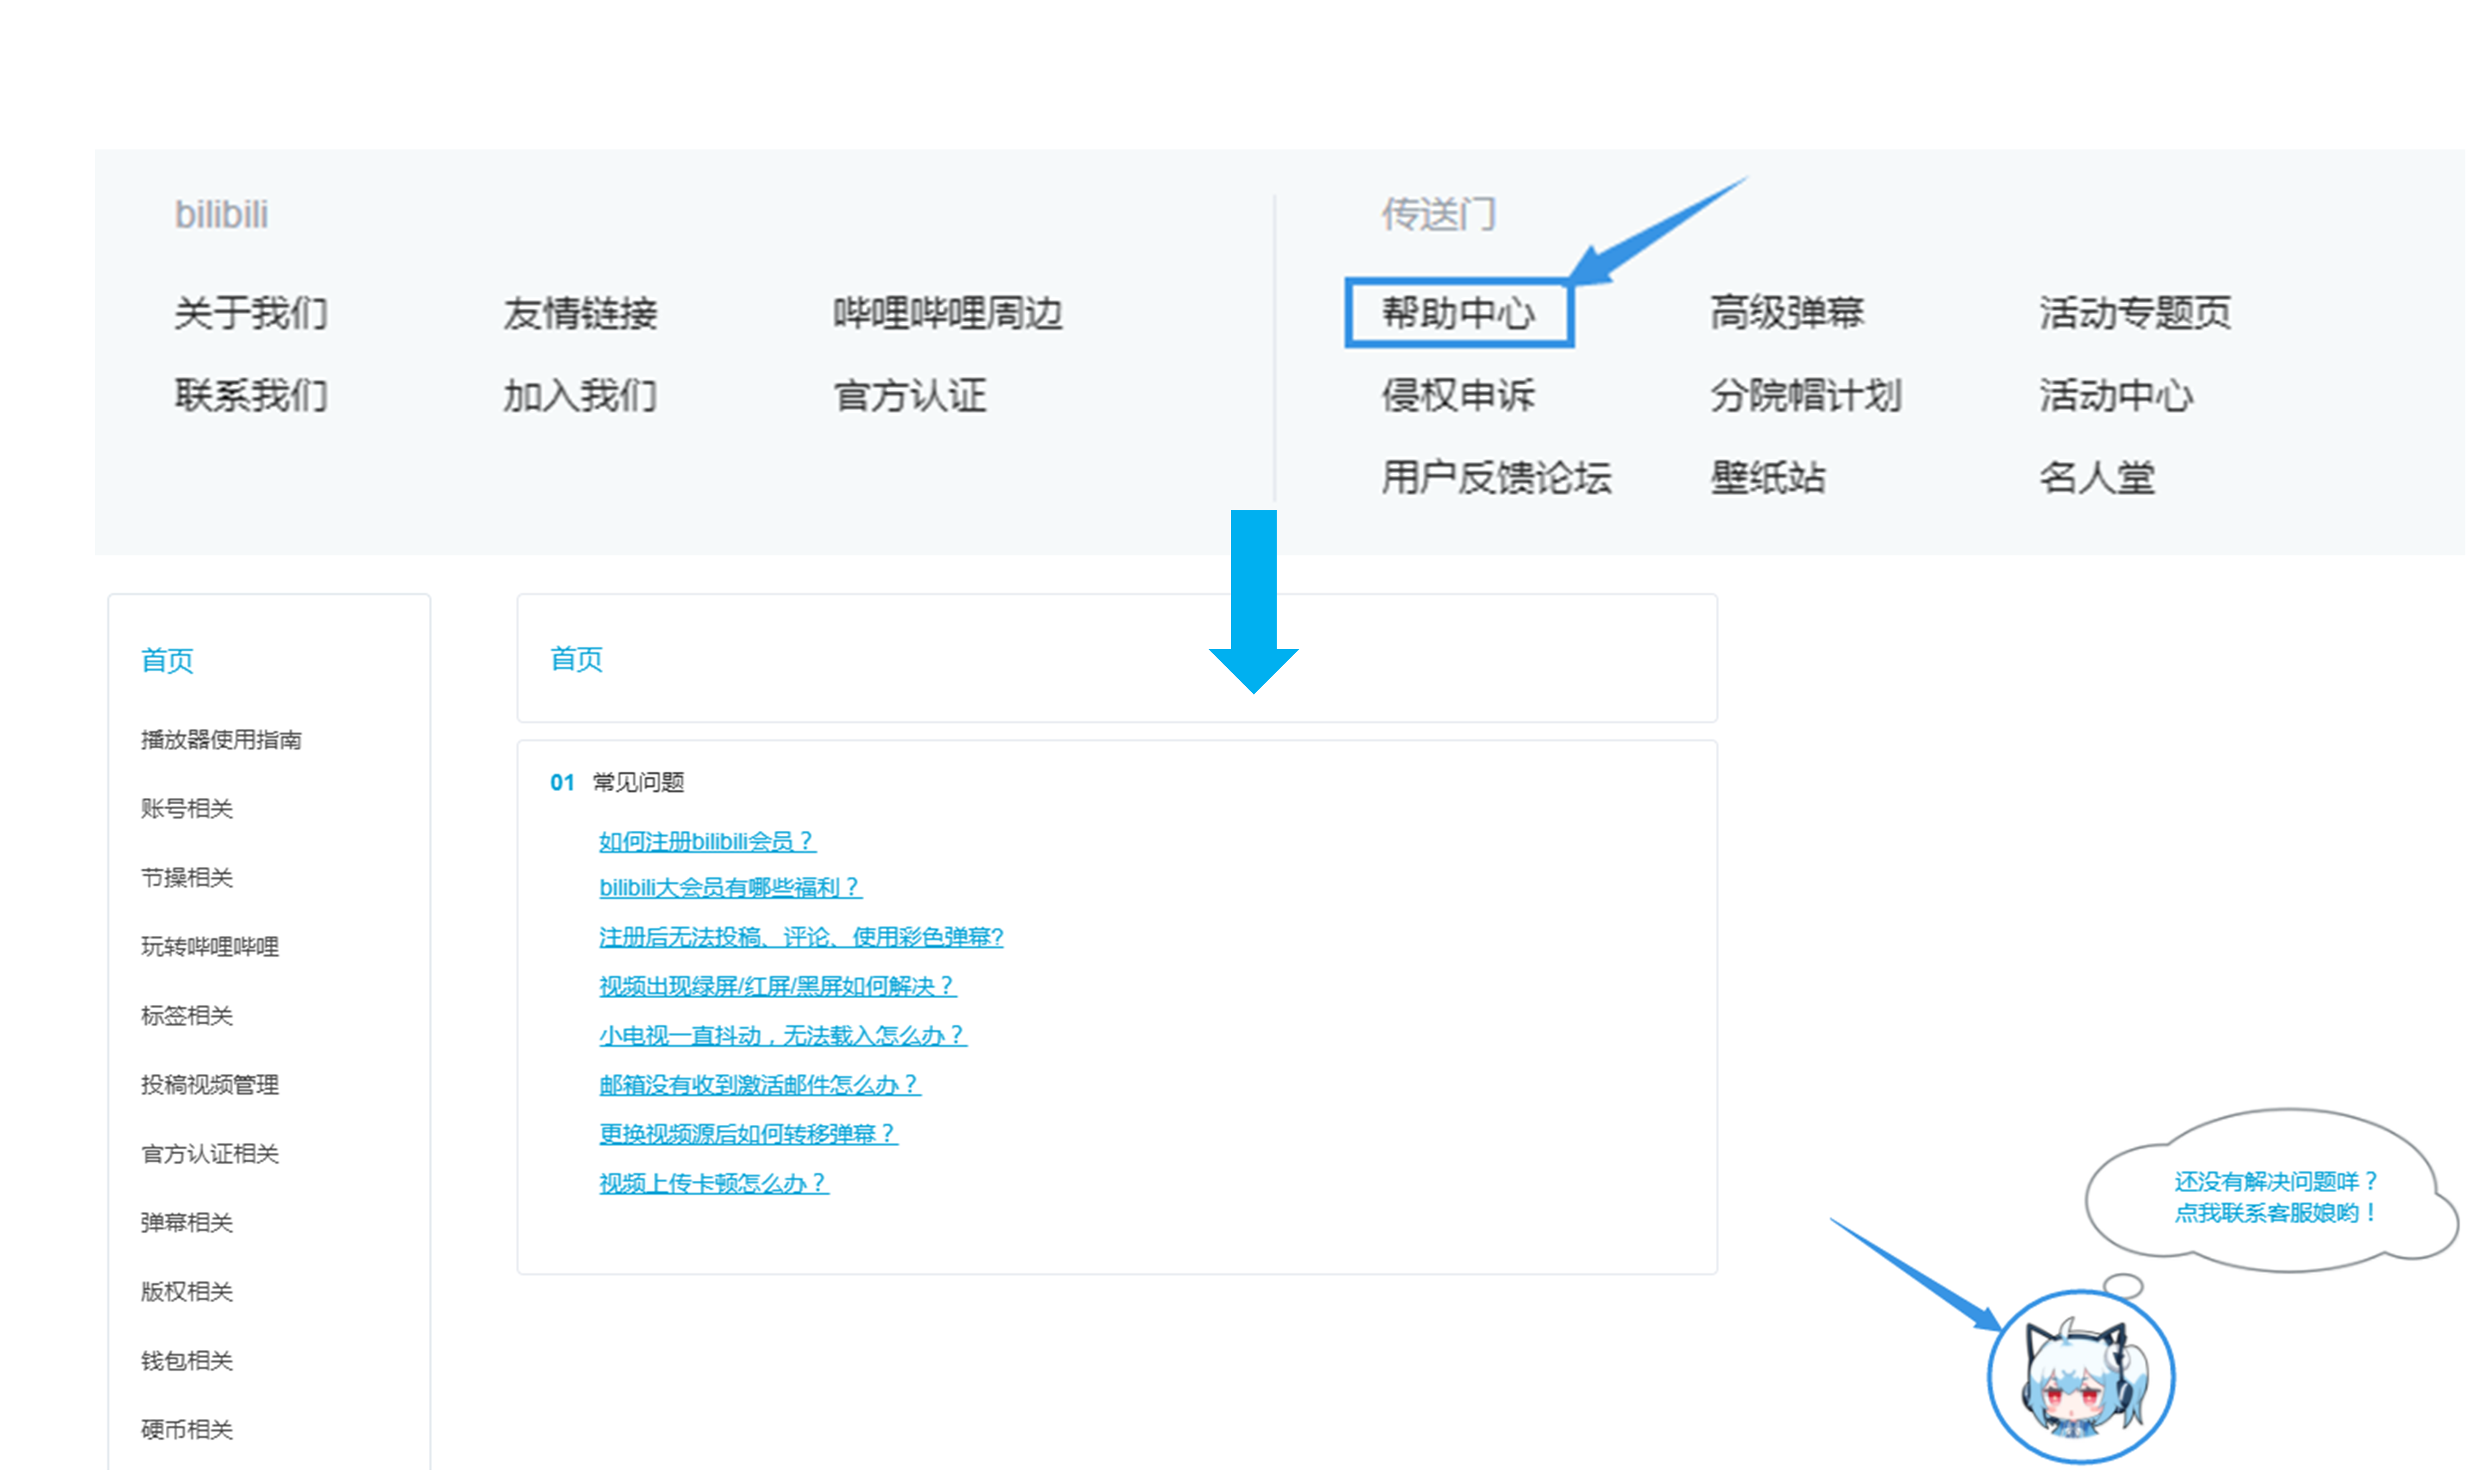The image size is (2467, 1484).
Task: Open 邮箱没有收到激活邮件怎么办？ question
Action: point(759,1084)
